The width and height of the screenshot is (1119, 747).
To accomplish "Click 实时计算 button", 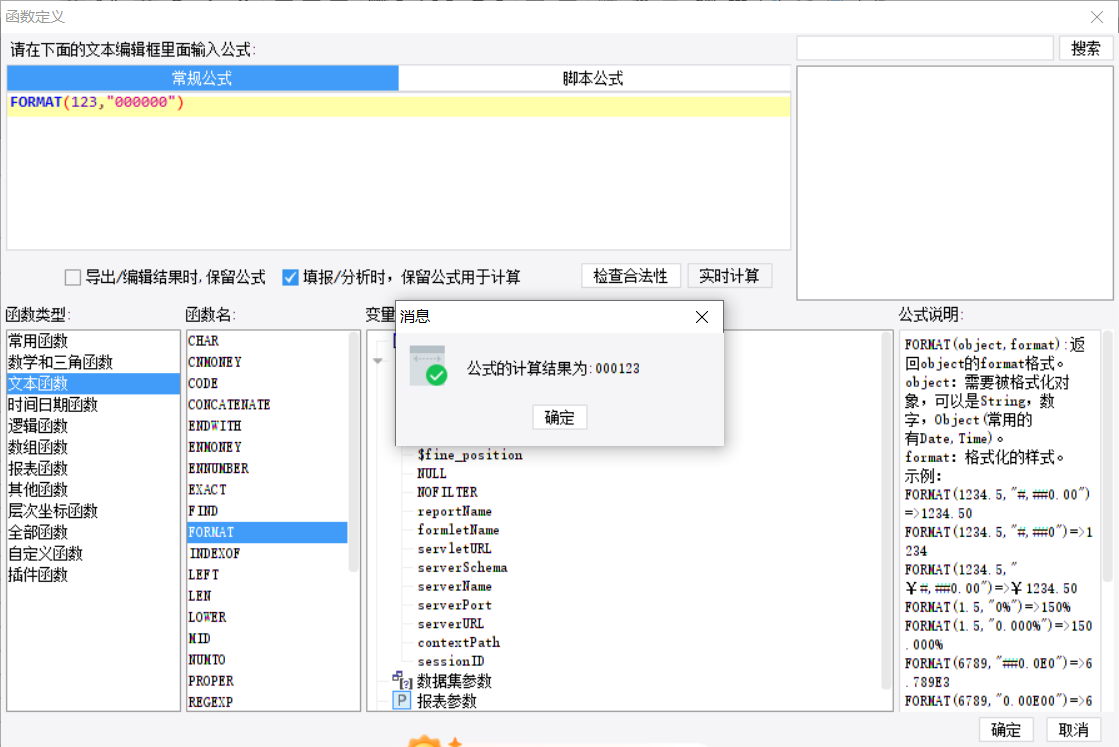I will pyautogui.click(x=729, y=276).
